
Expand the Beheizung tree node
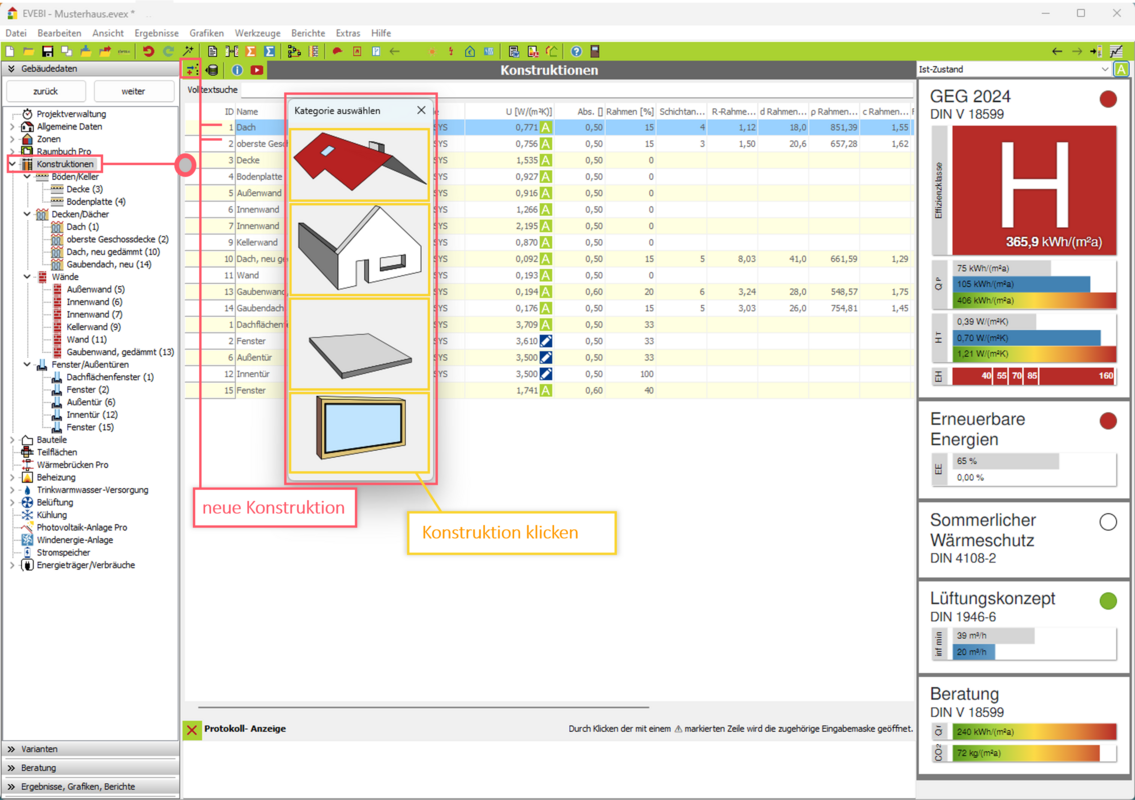point(12,477)
